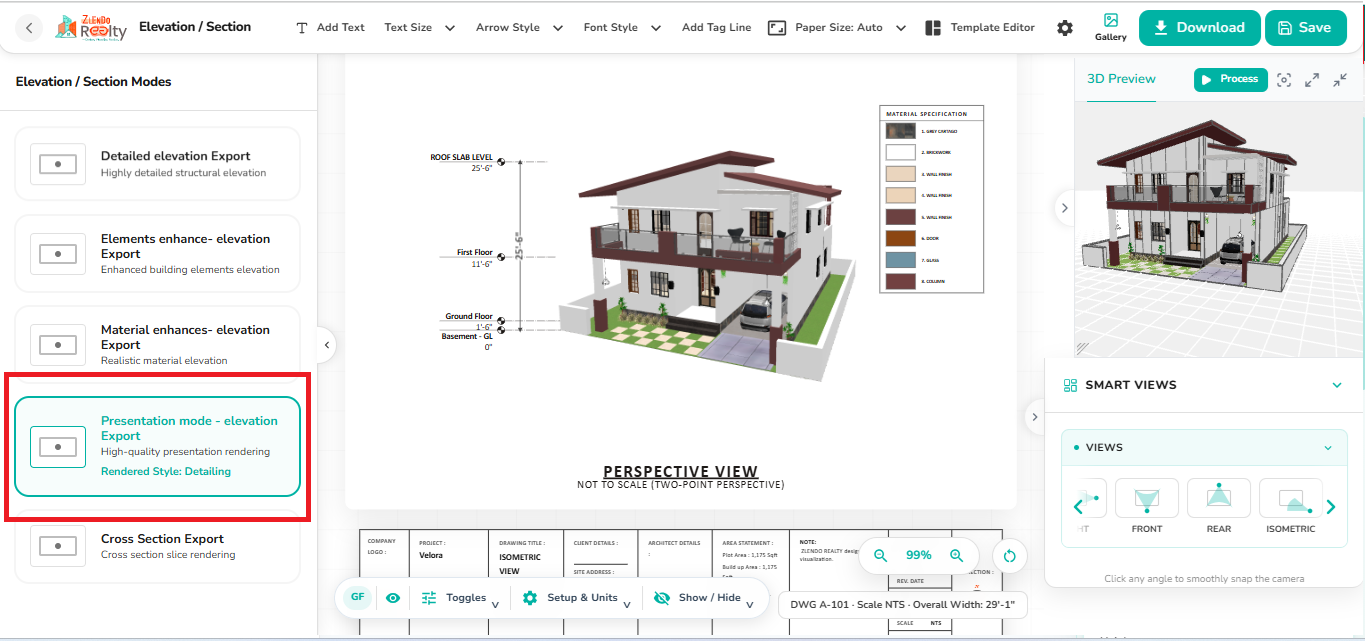
Task: Show next views with right arrow
Action: pos(1331,507)
